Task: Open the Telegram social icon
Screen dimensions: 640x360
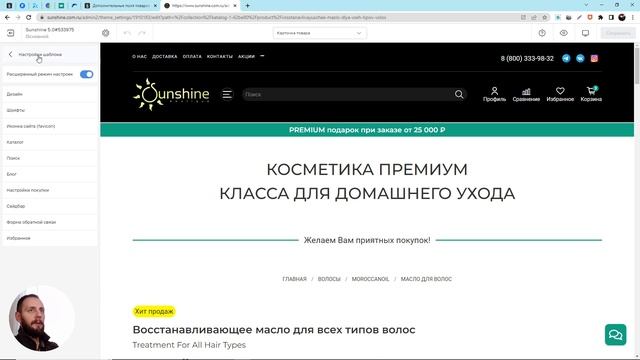Action: point(566,58)
